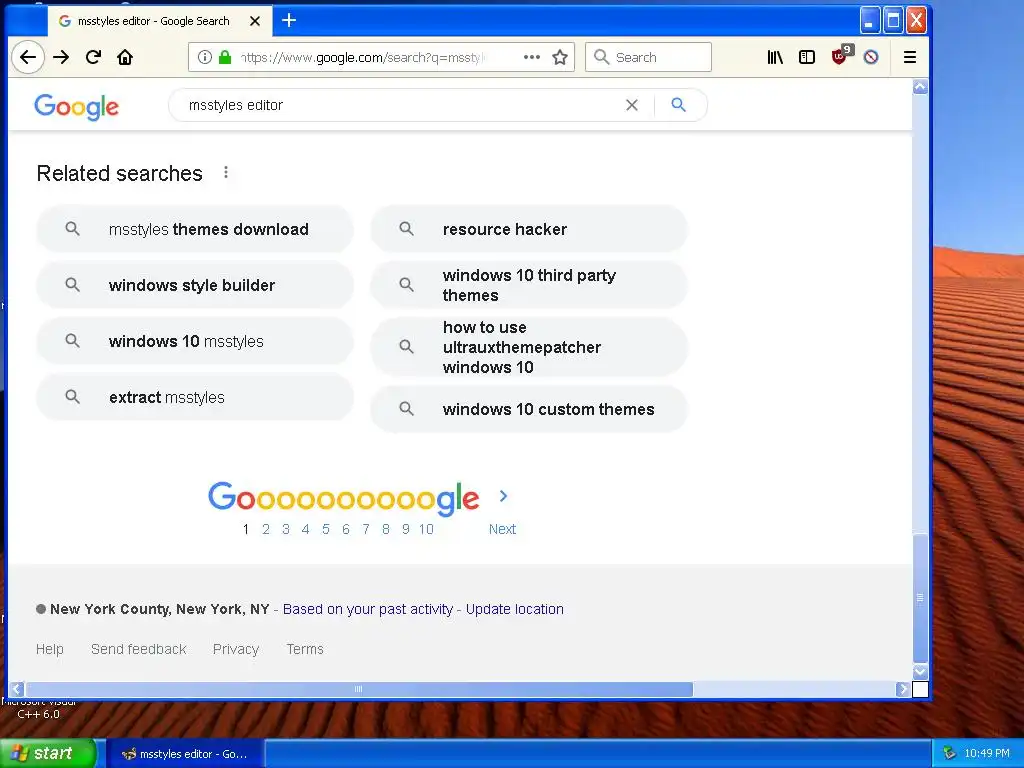Open the Help footer link
Viewport: 1024px width, 768px height.
pos(50,649)
